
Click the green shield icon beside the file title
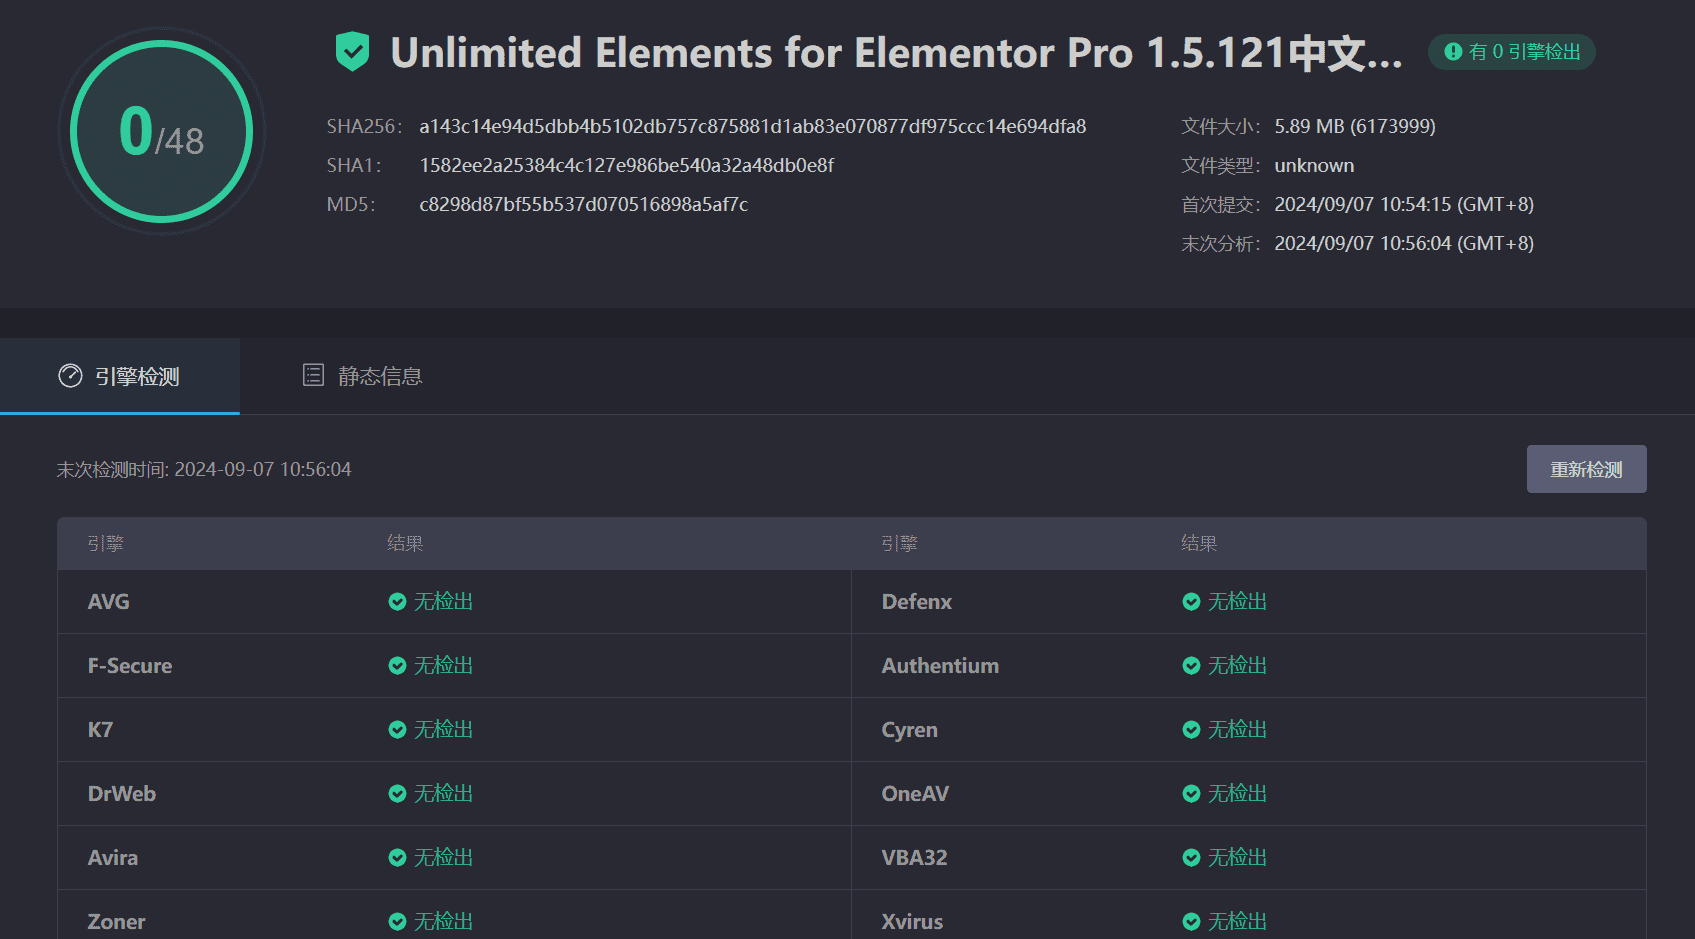click(x=352, y=52)
